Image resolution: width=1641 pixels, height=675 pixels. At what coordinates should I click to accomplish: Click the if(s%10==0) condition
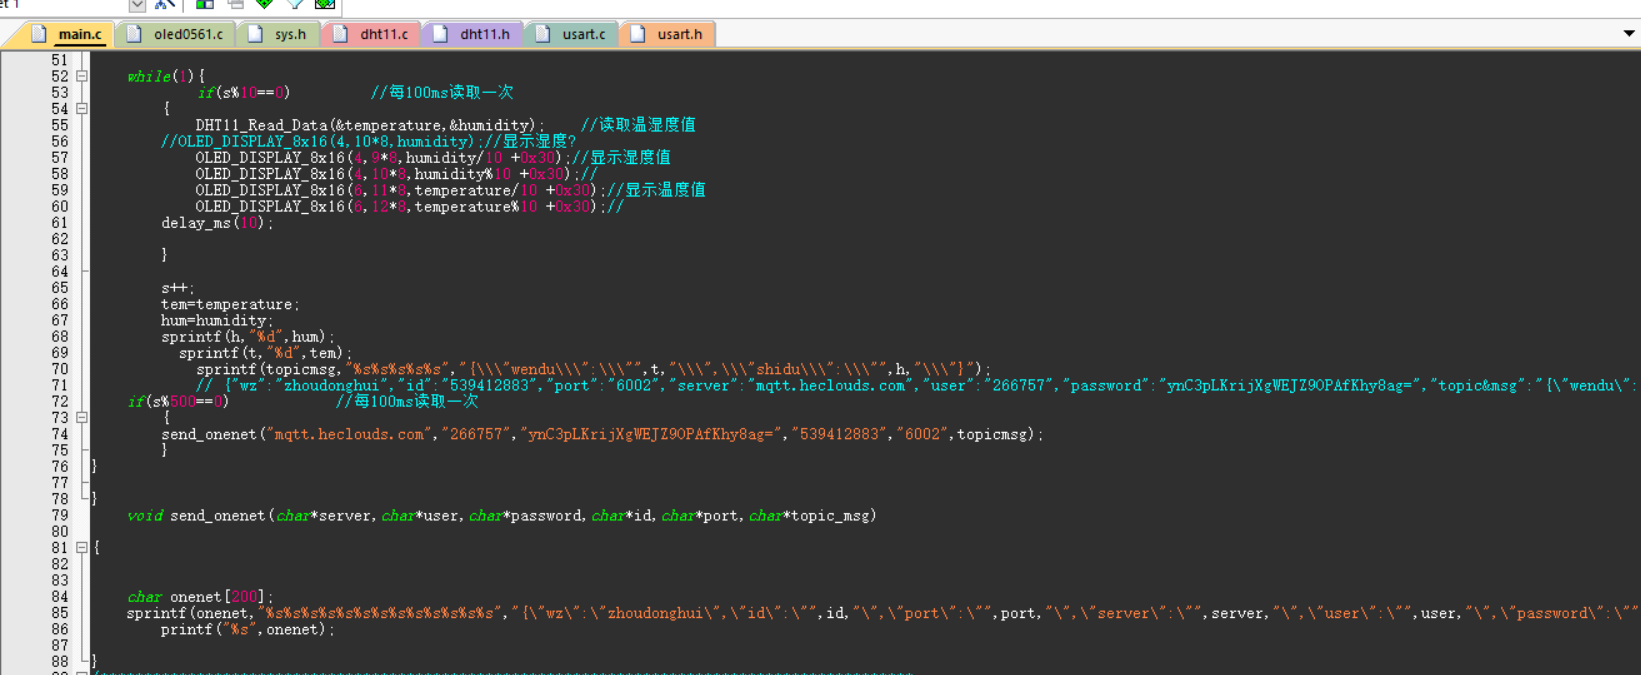(243, 92)
